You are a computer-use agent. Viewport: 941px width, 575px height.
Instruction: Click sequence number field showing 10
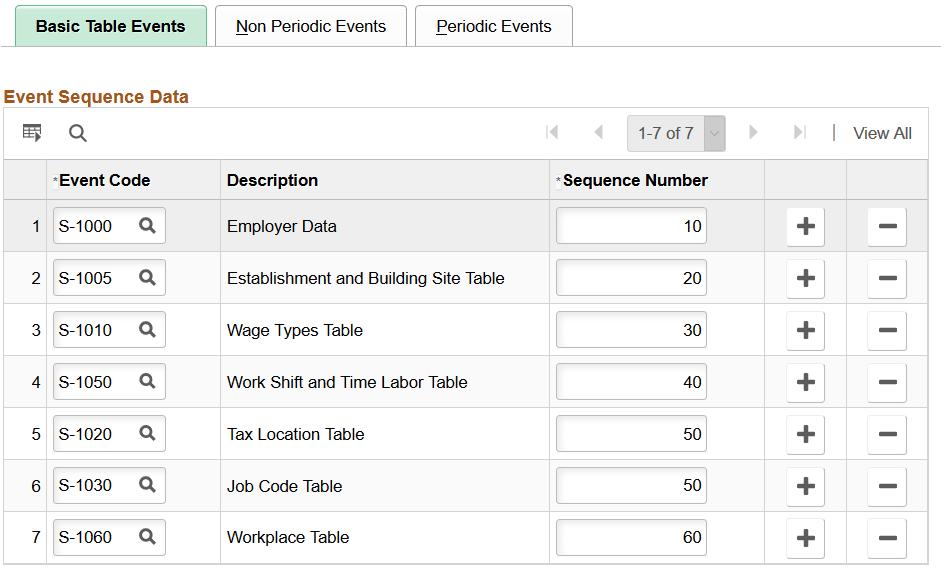coord(631,226)
